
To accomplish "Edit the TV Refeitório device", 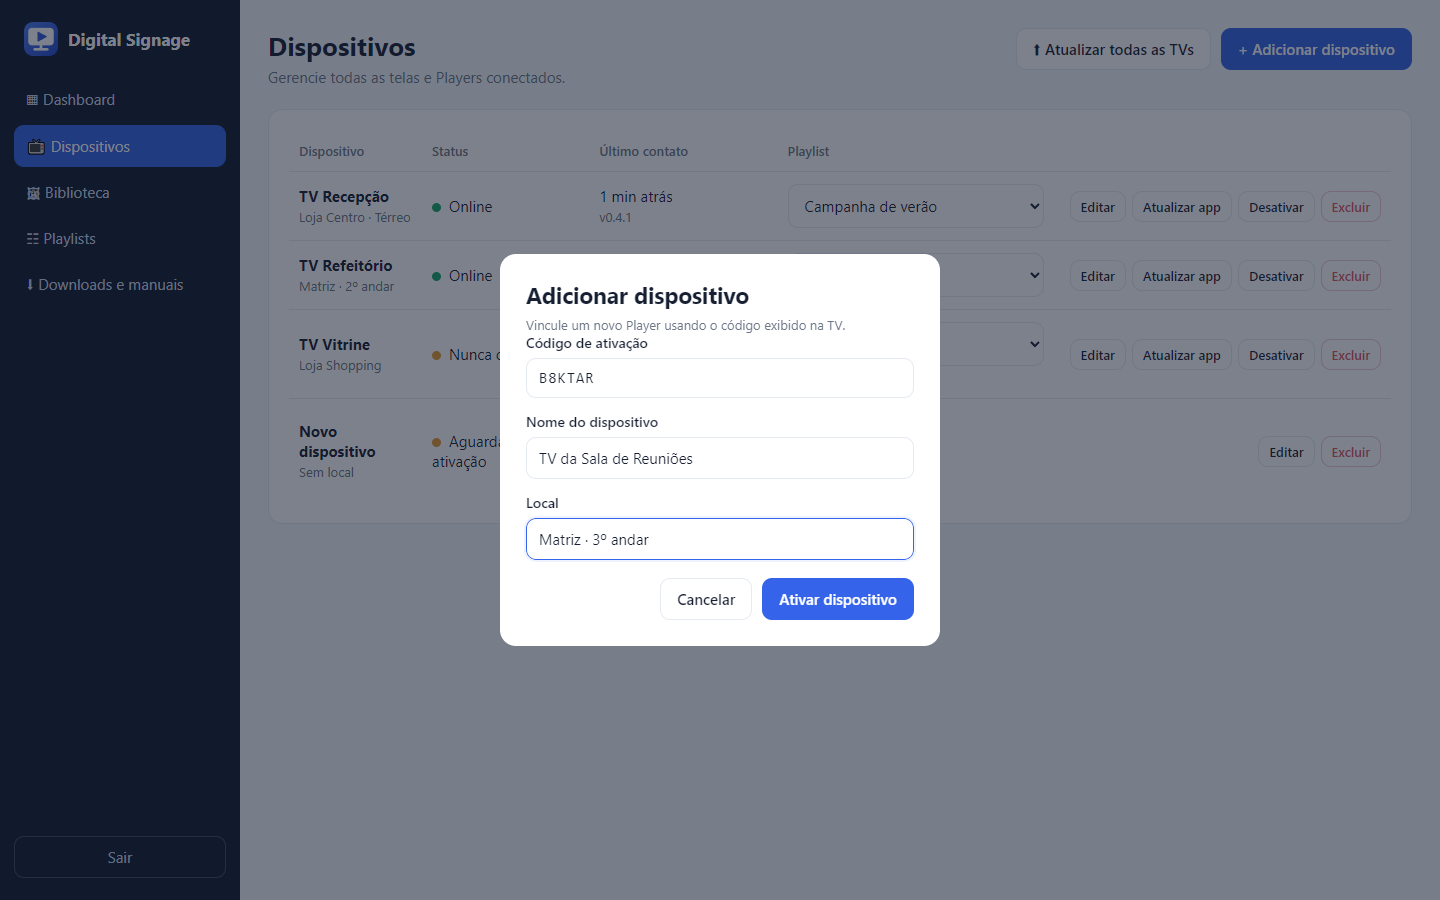I will (1097, 276).
